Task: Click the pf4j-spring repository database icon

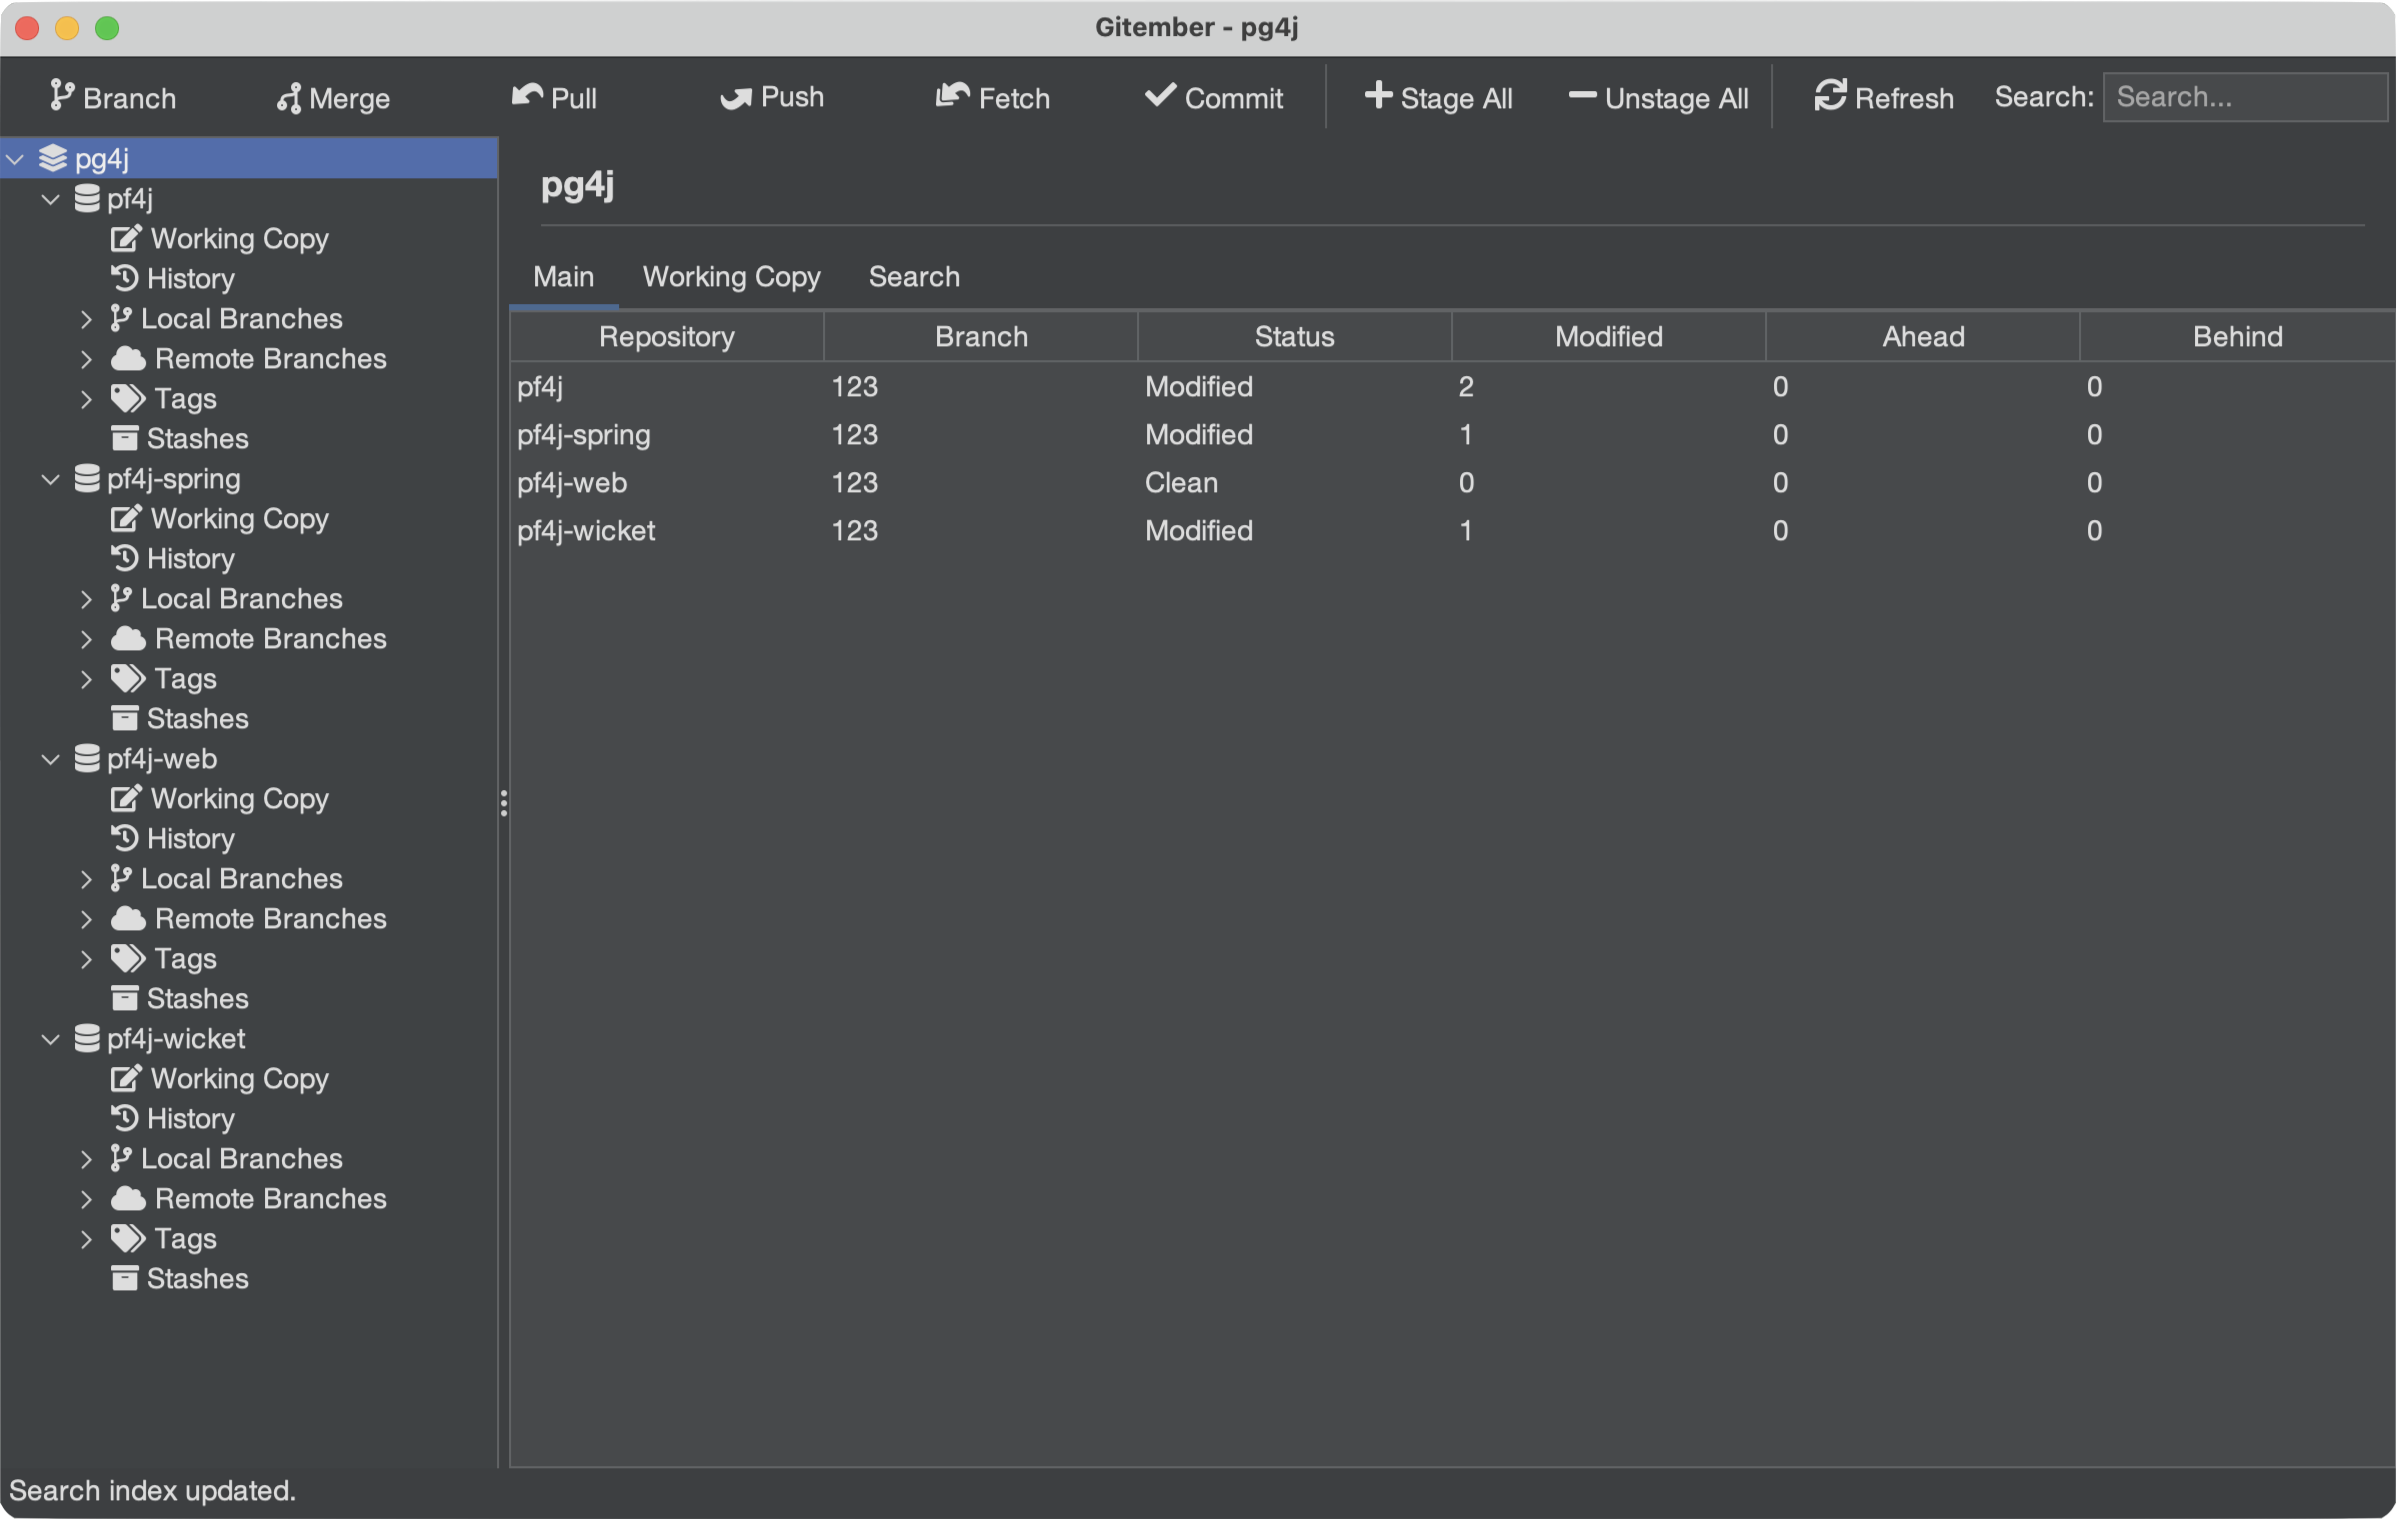Action: tap(87, 478)
